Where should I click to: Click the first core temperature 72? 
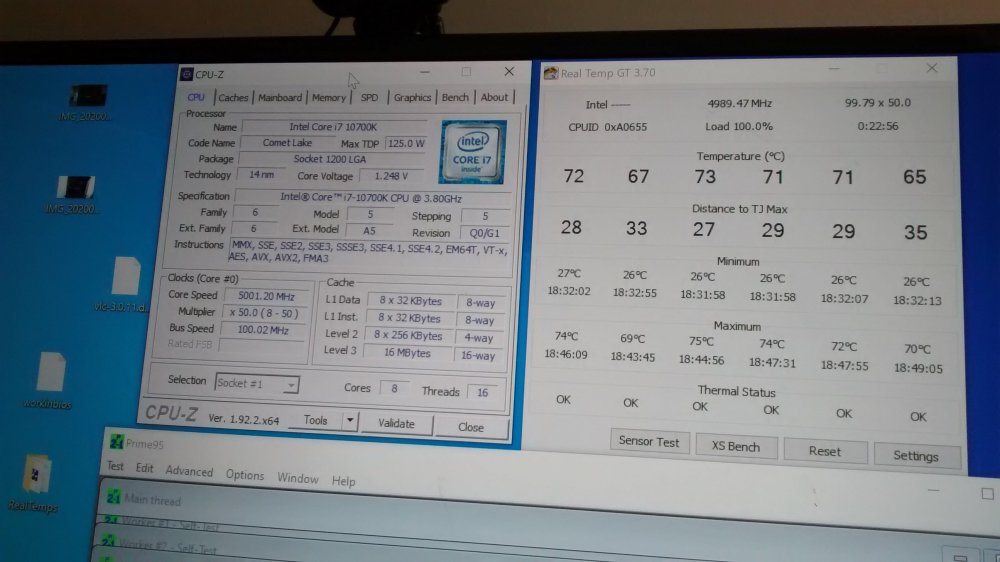coord(573,176)
